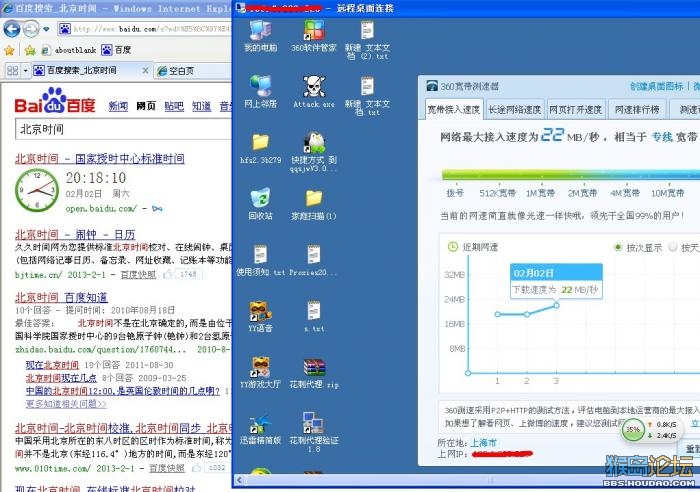Expand the quick tabs dropdown arrow
The width and height of the screenshot is (700, 492).
pyautogui.click(x=25, y=71)
